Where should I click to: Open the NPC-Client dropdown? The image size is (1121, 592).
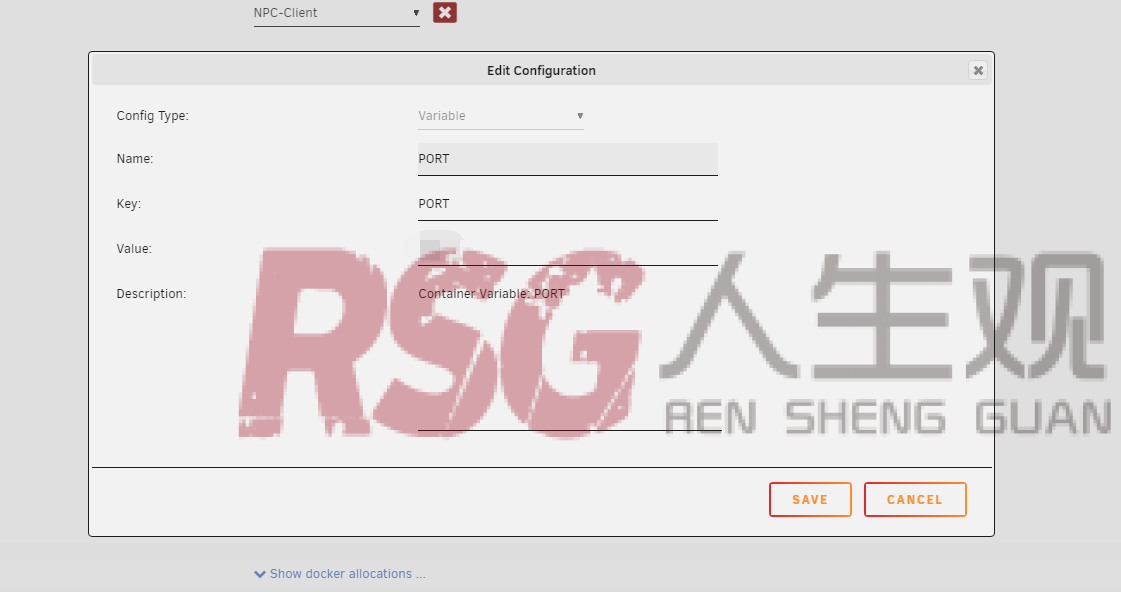point(336,13)
